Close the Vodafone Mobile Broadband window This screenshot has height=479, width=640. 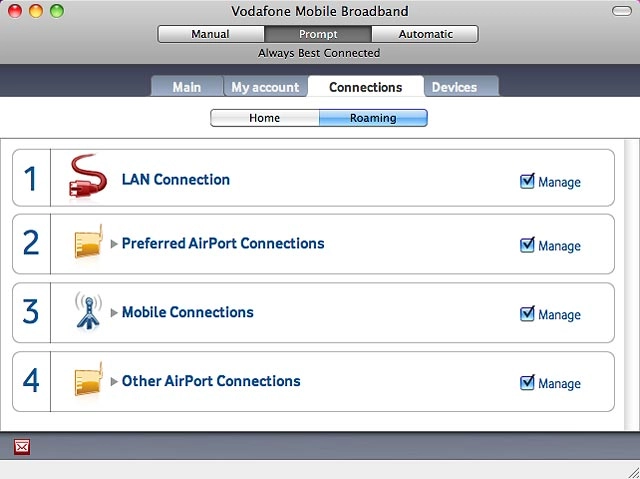pos(15,11)
